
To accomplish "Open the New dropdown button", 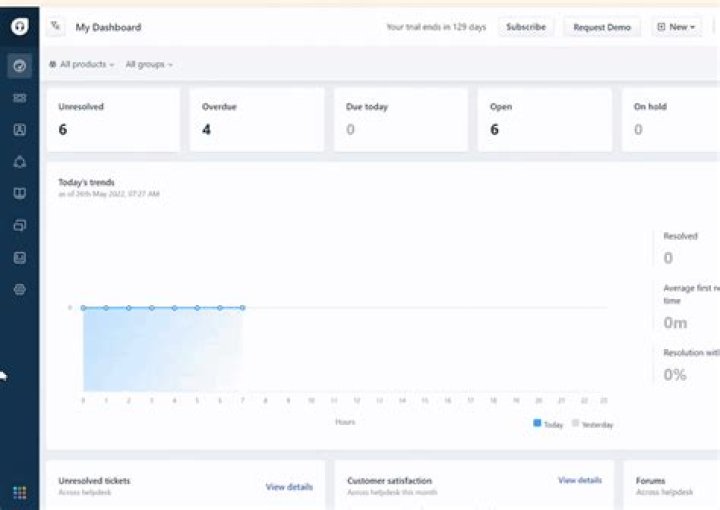I will 676,27.
